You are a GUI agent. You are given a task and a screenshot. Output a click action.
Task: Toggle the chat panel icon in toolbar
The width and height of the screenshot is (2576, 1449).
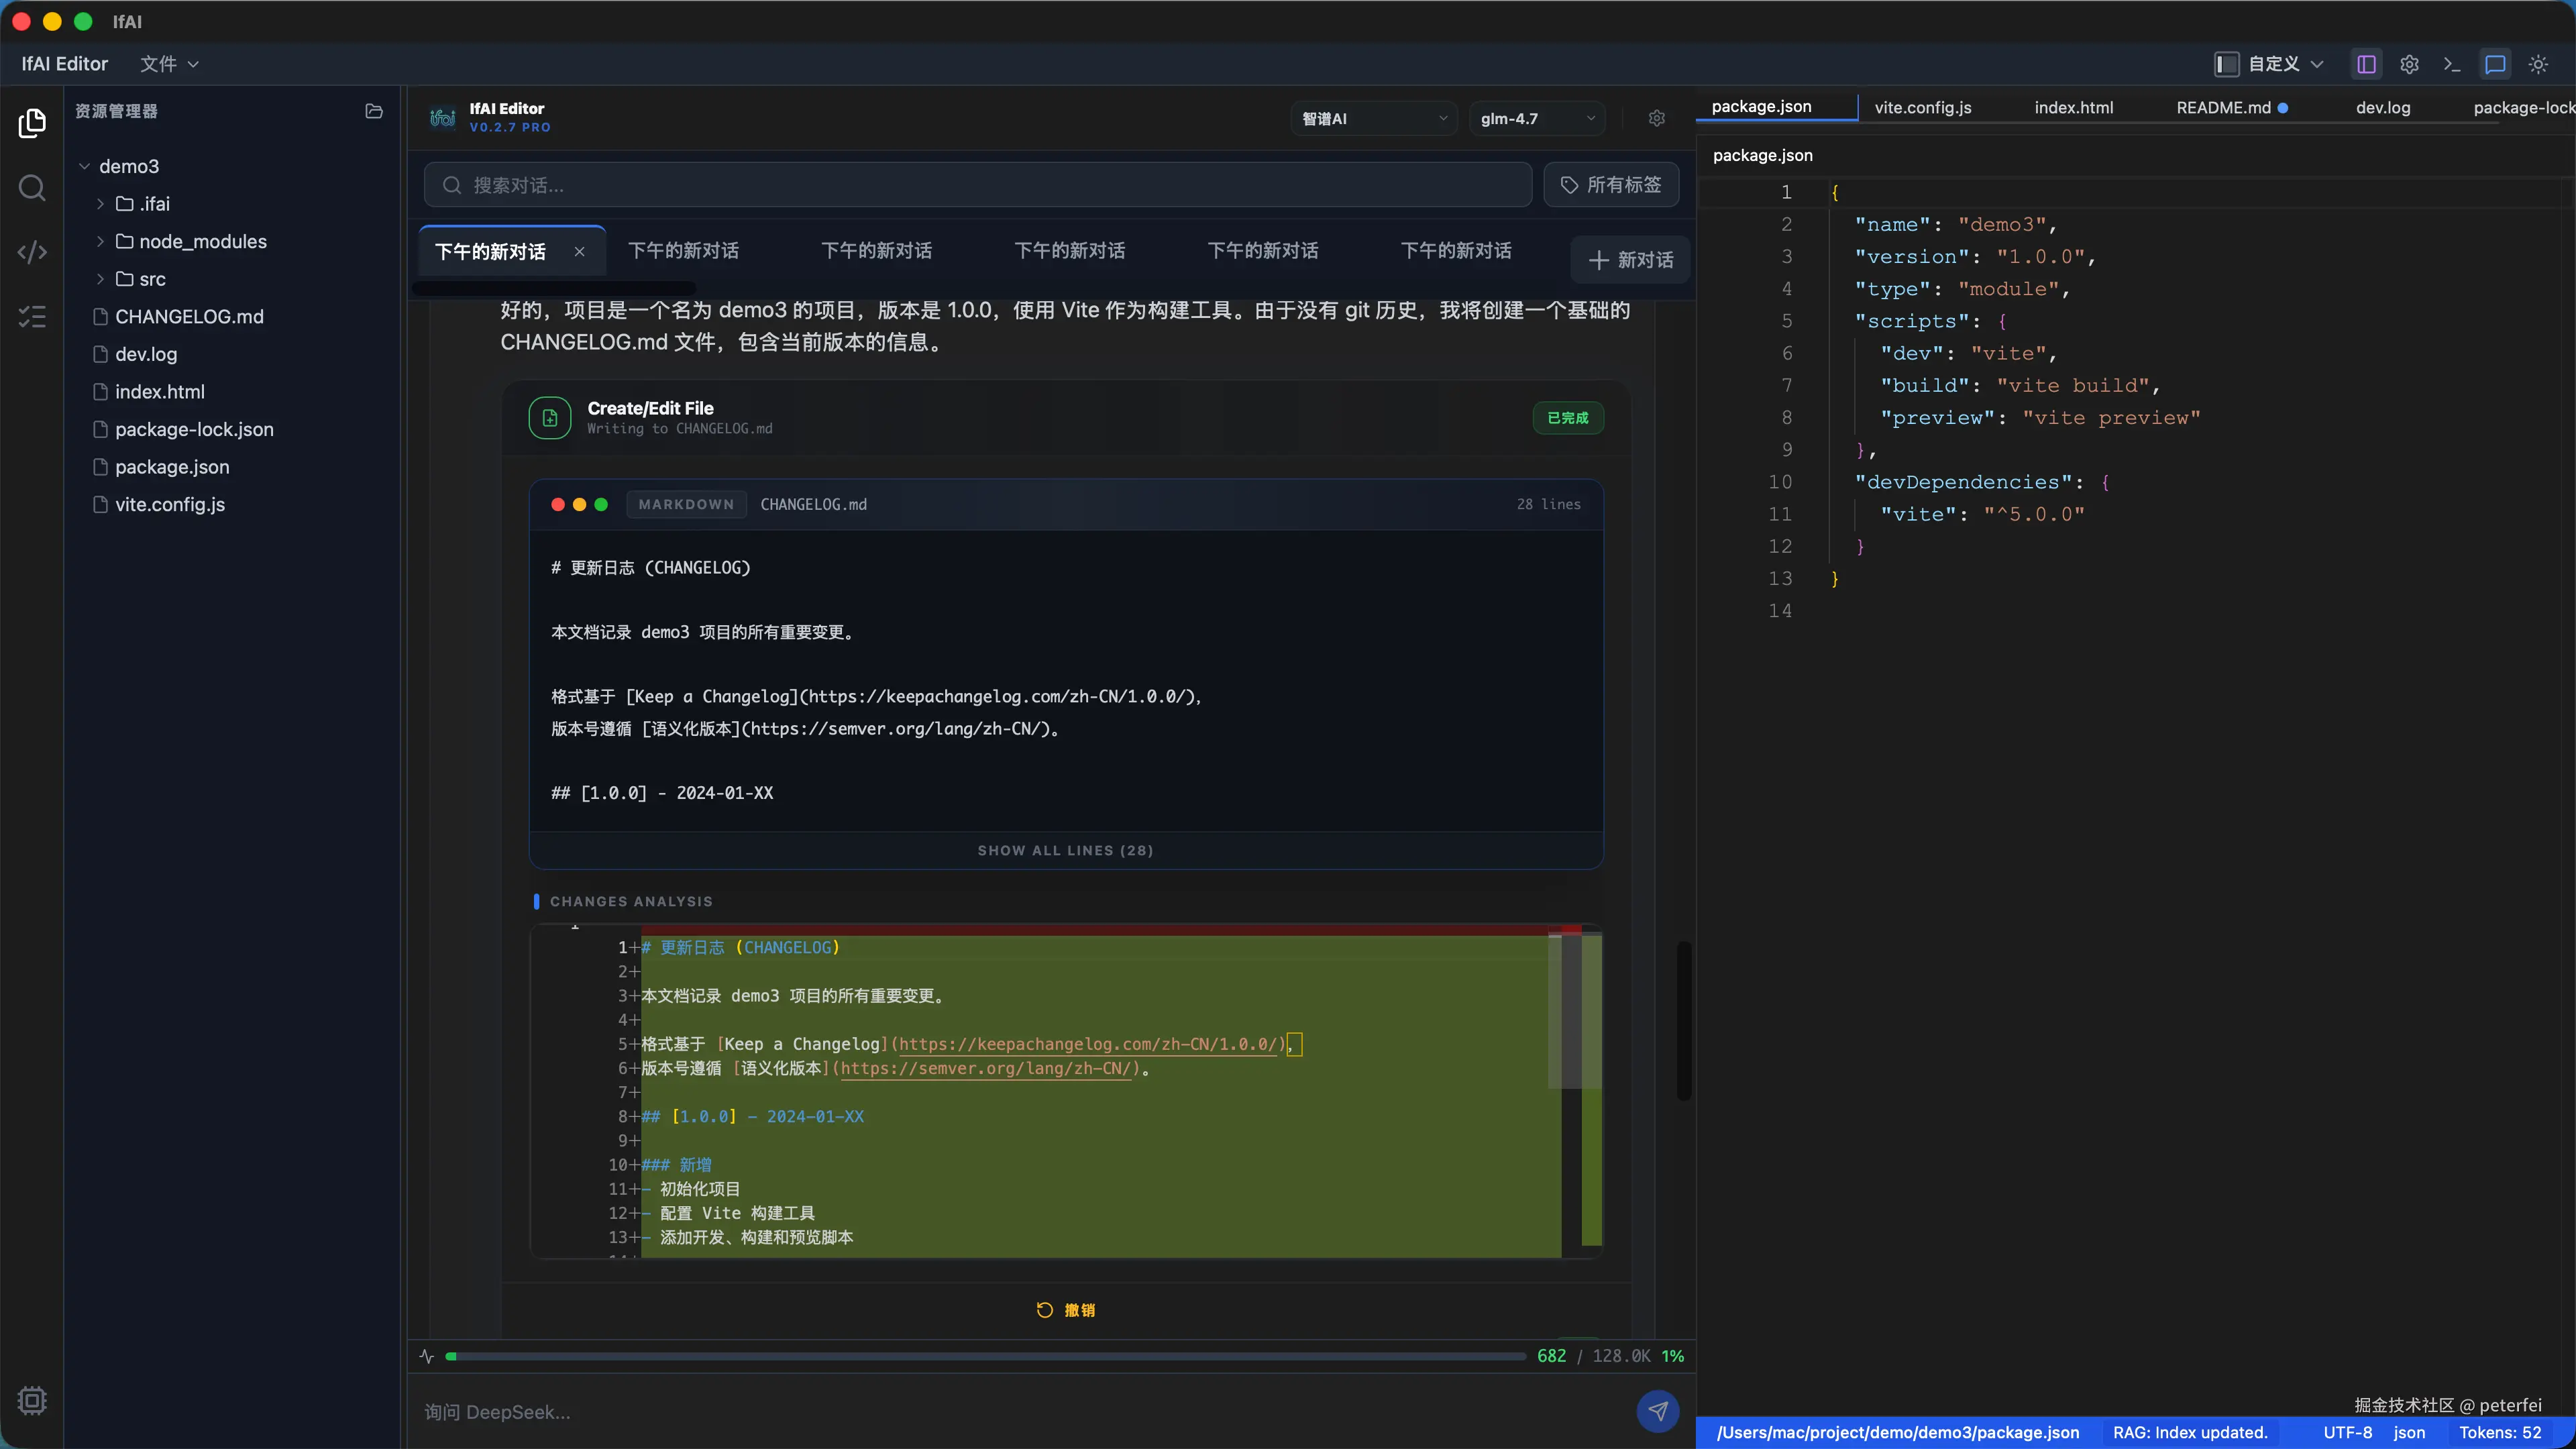2495,64
